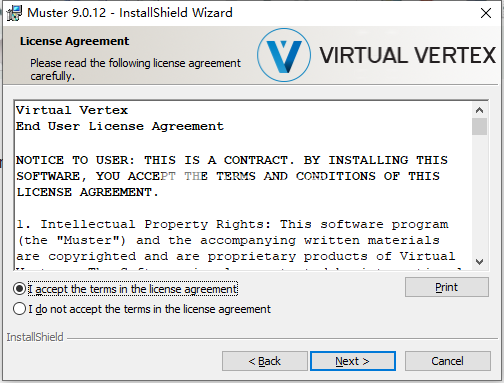The height and width of the screenshot is (383, 504).
Task: Click the 'I do not accept' label text
Action: pyautogui.click(x=149, y=309)
